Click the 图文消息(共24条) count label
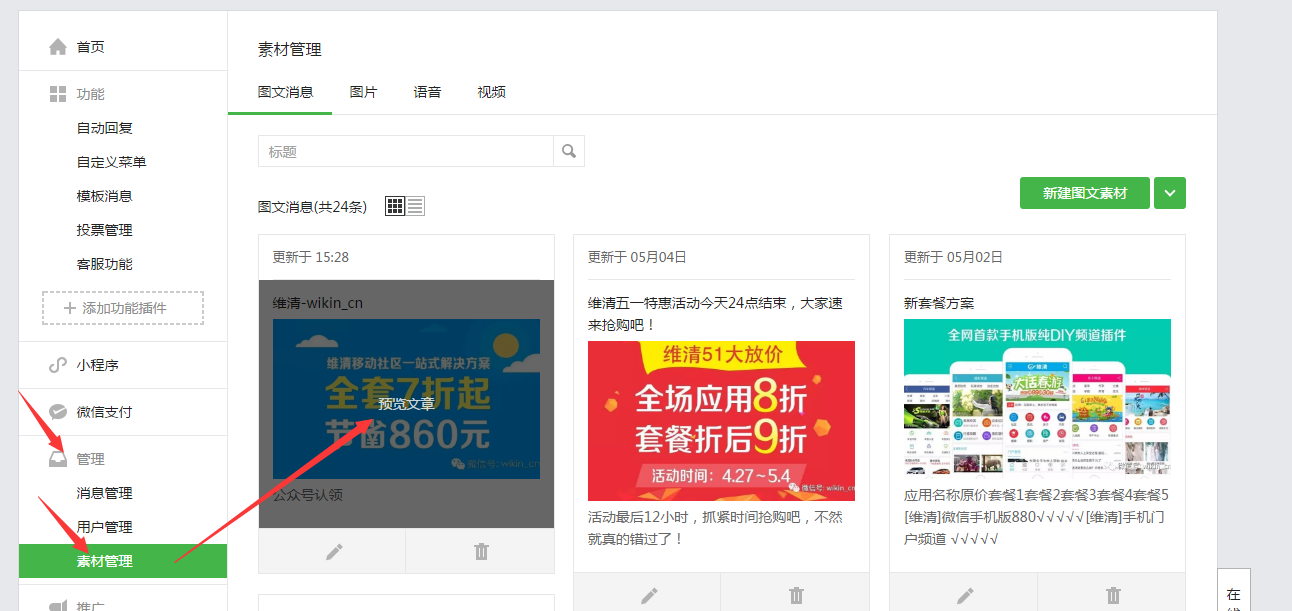The height and width of the screenshot is (611, 1292). click(x=312, y=207)
